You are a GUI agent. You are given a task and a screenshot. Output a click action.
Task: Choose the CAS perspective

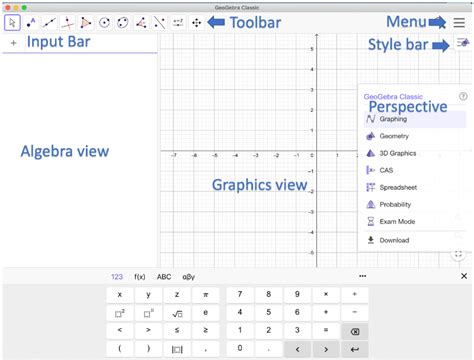[x=415, y=170]
